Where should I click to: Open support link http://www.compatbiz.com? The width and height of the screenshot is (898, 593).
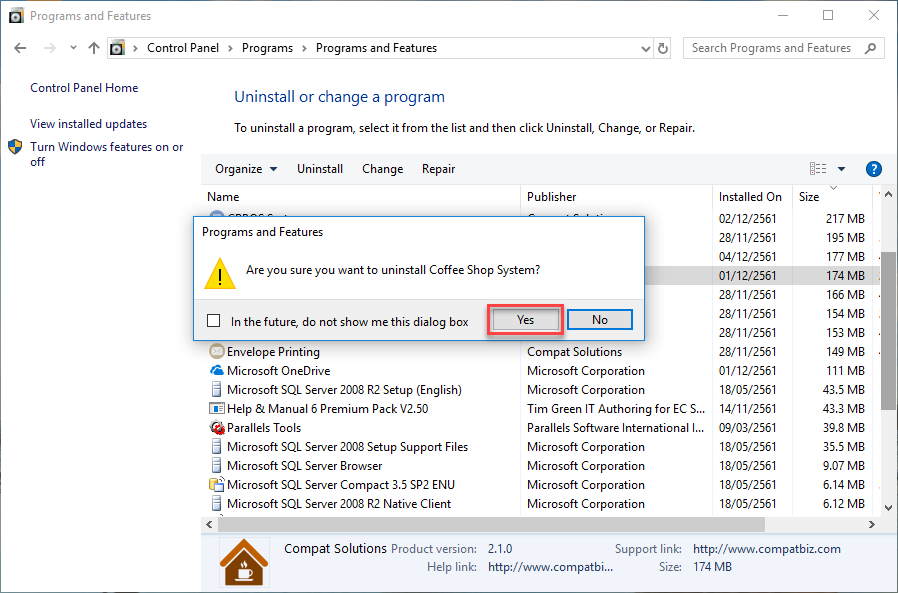point(766,549)
